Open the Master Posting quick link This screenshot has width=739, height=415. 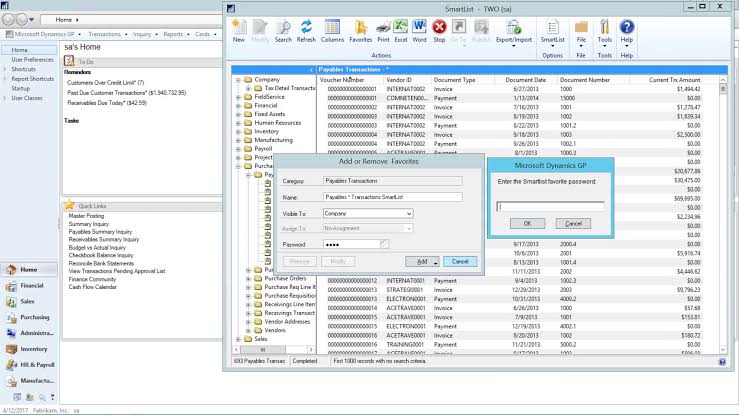point(86,216)
